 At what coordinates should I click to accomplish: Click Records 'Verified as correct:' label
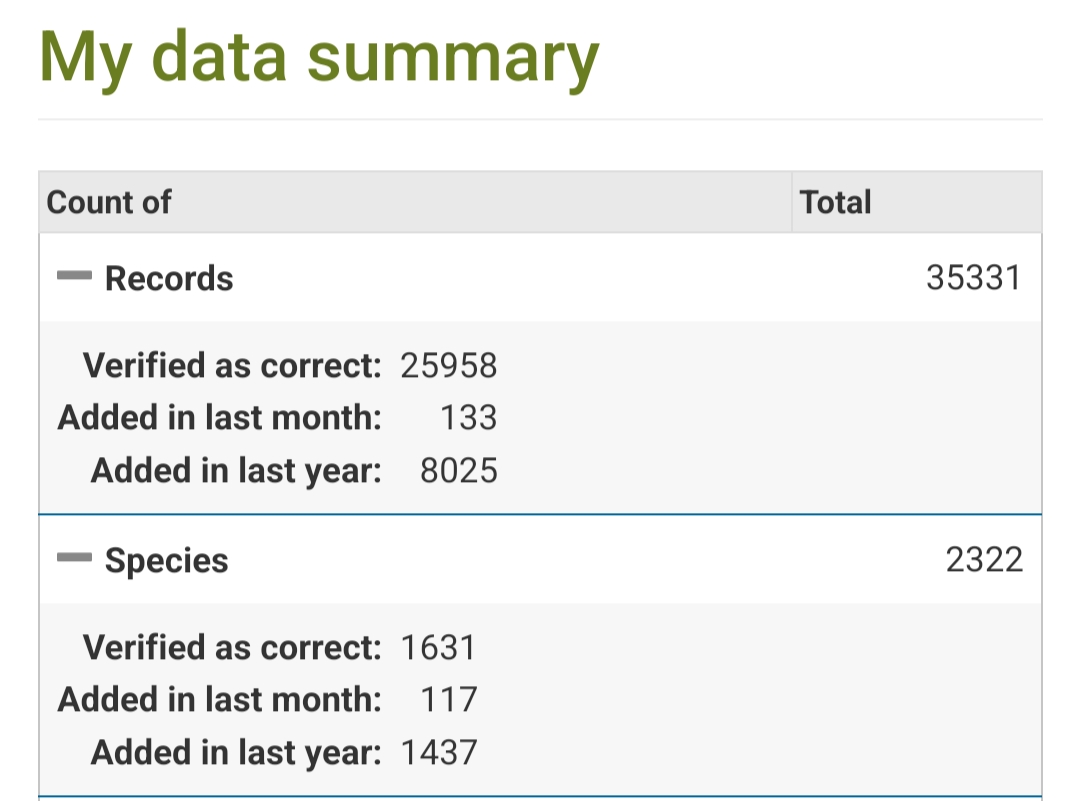point(232,365)
